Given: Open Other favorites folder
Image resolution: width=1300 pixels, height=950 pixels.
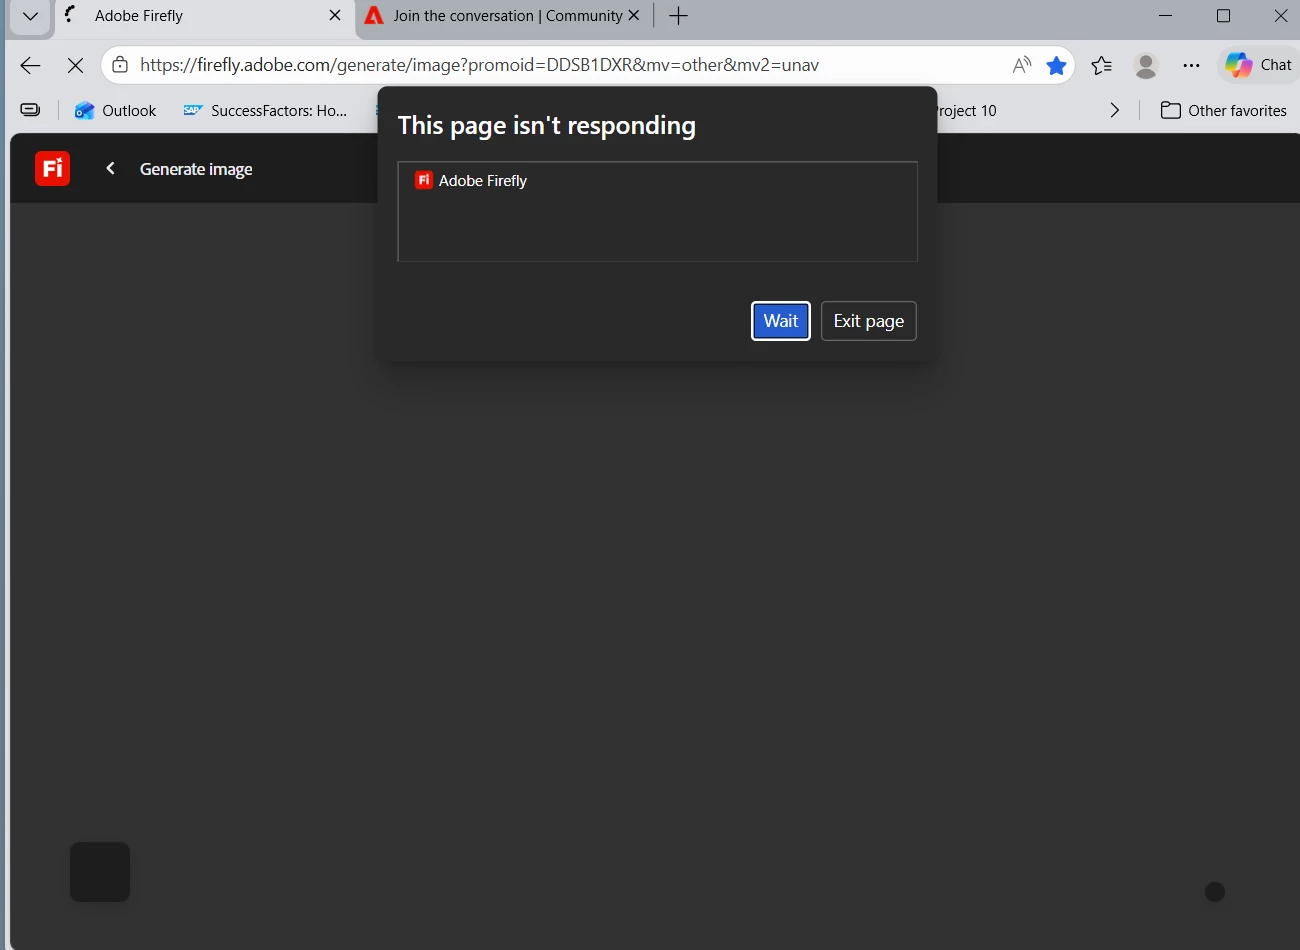Looking at the screenshot, I should pyautogui.click(x=1224, y=110).
